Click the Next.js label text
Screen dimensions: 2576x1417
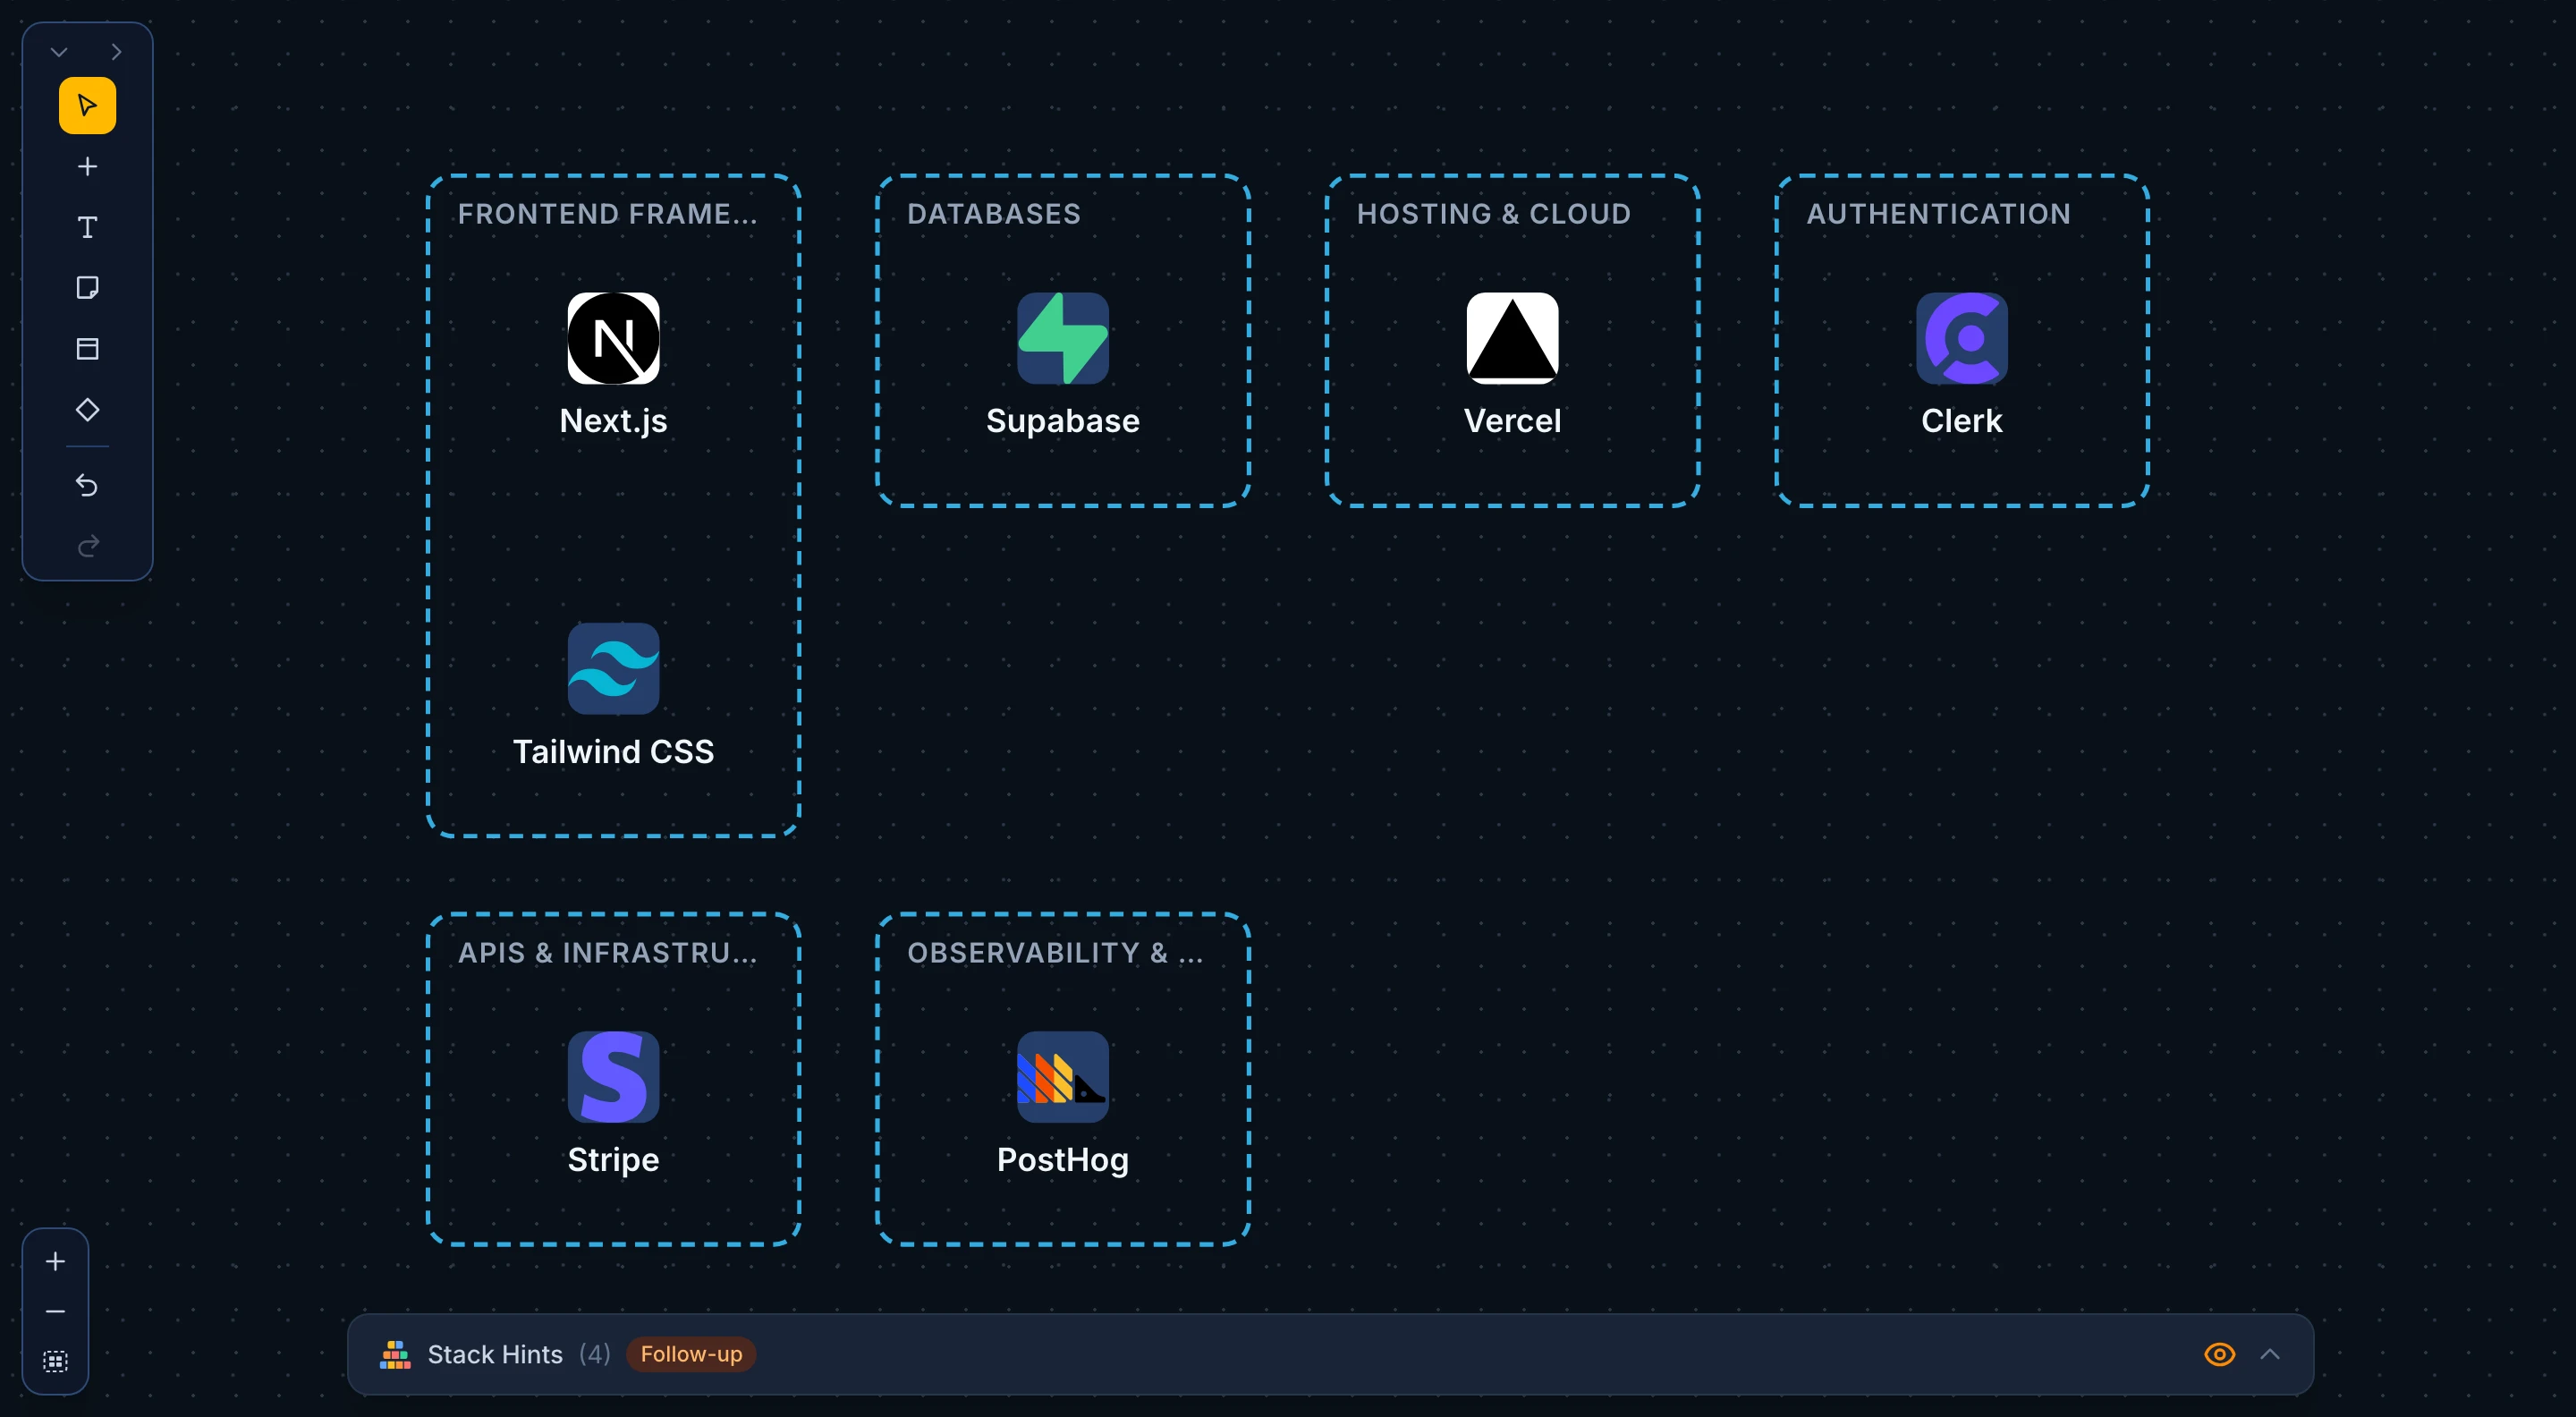(x=613, y=421)
